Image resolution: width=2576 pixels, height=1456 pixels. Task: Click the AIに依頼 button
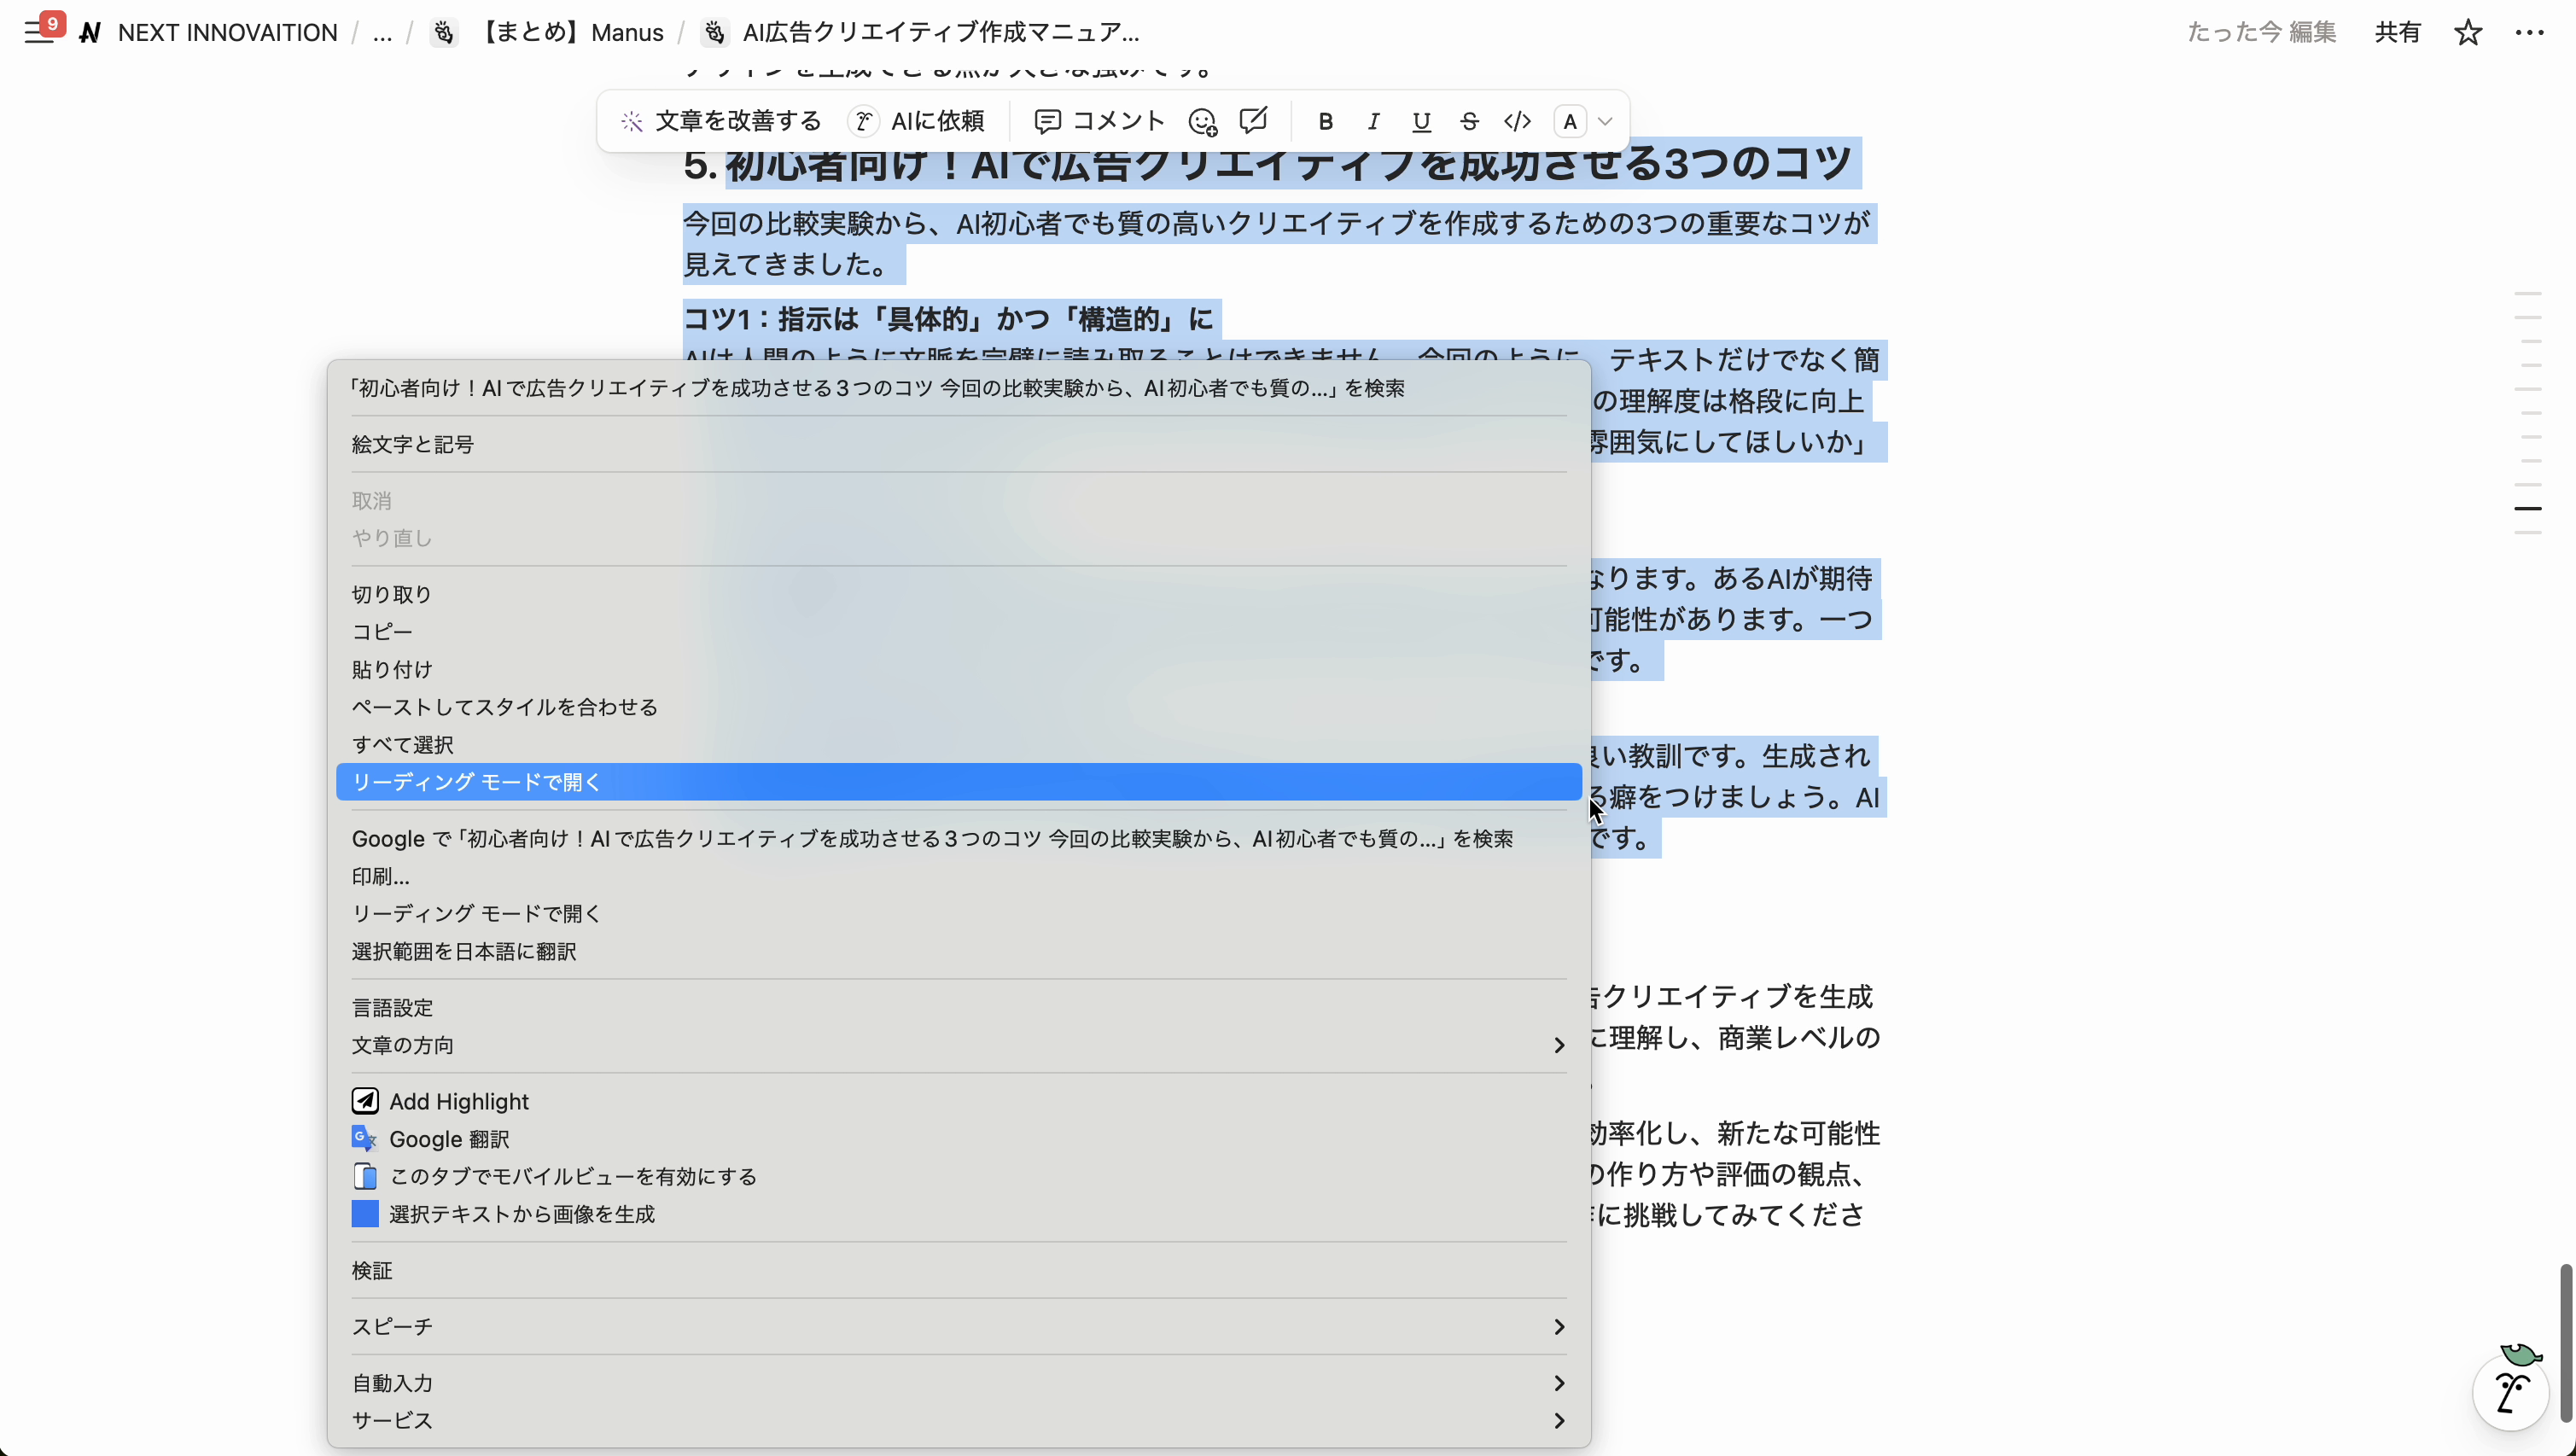[917, 120]
